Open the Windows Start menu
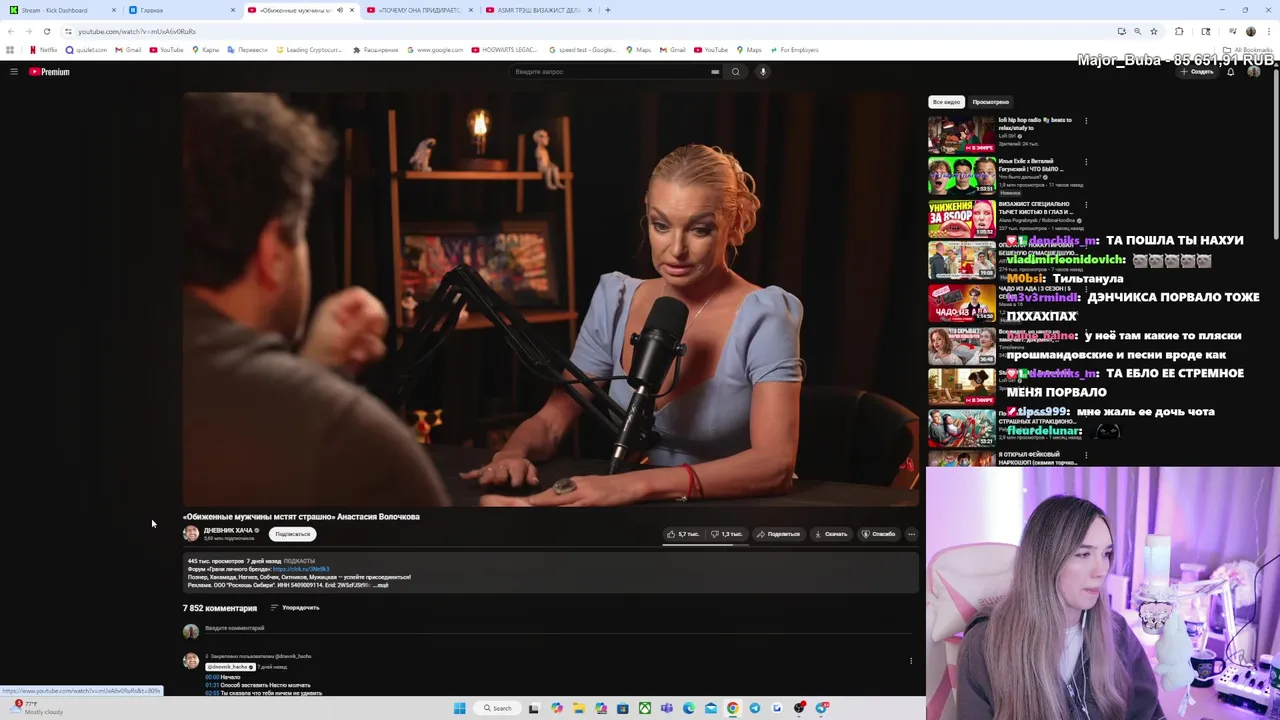Screen dimensions: 1280x720 [x=459, y=708]
